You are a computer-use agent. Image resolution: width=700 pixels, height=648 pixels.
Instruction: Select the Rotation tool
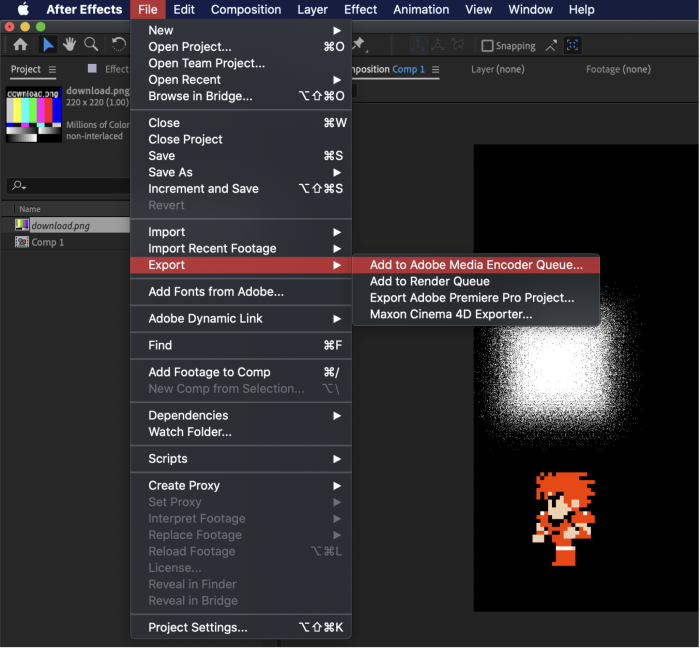pos(118,45)
